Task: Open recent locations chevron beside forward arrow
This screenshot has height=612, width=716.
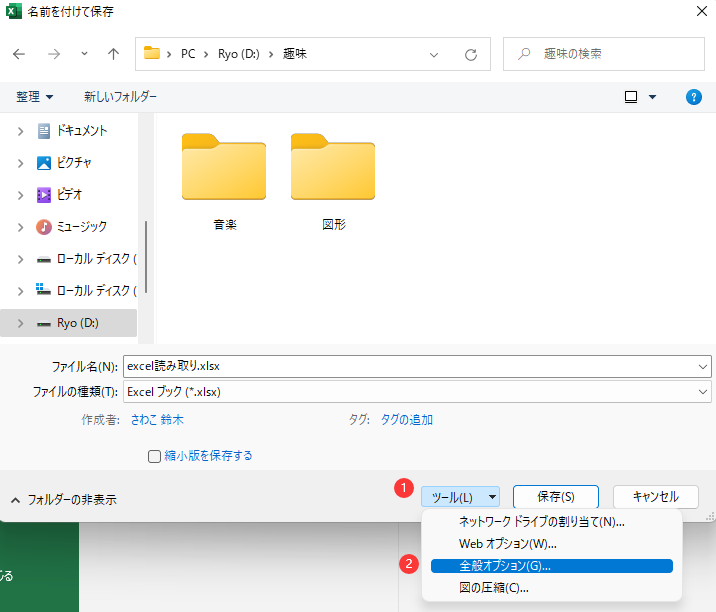Action: 84,53
